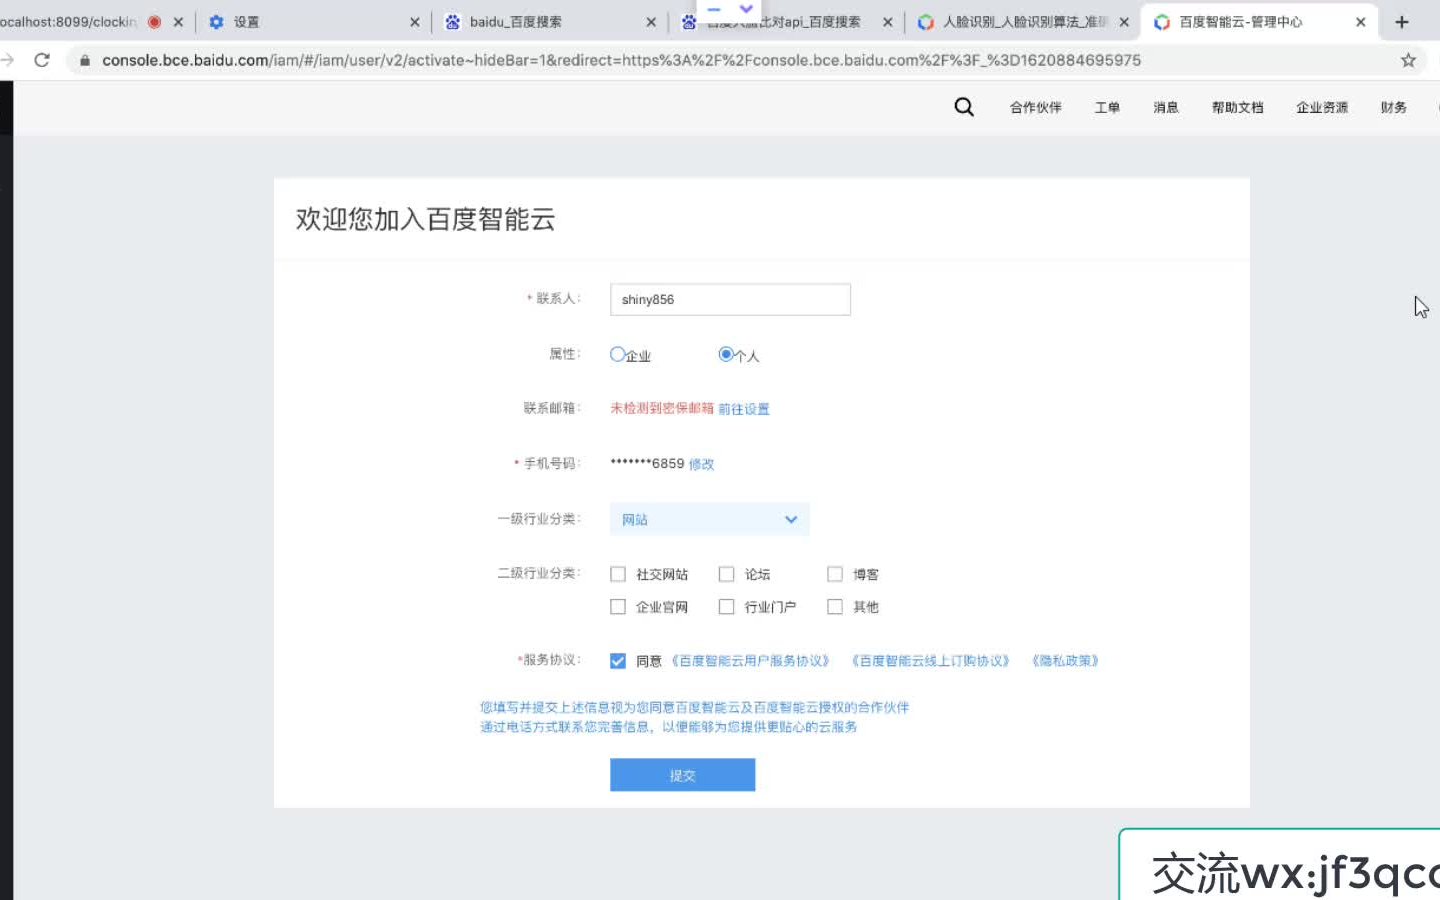Reload the page with the refresh icon
Screen dimensions: 1440x900
point(42,60)
